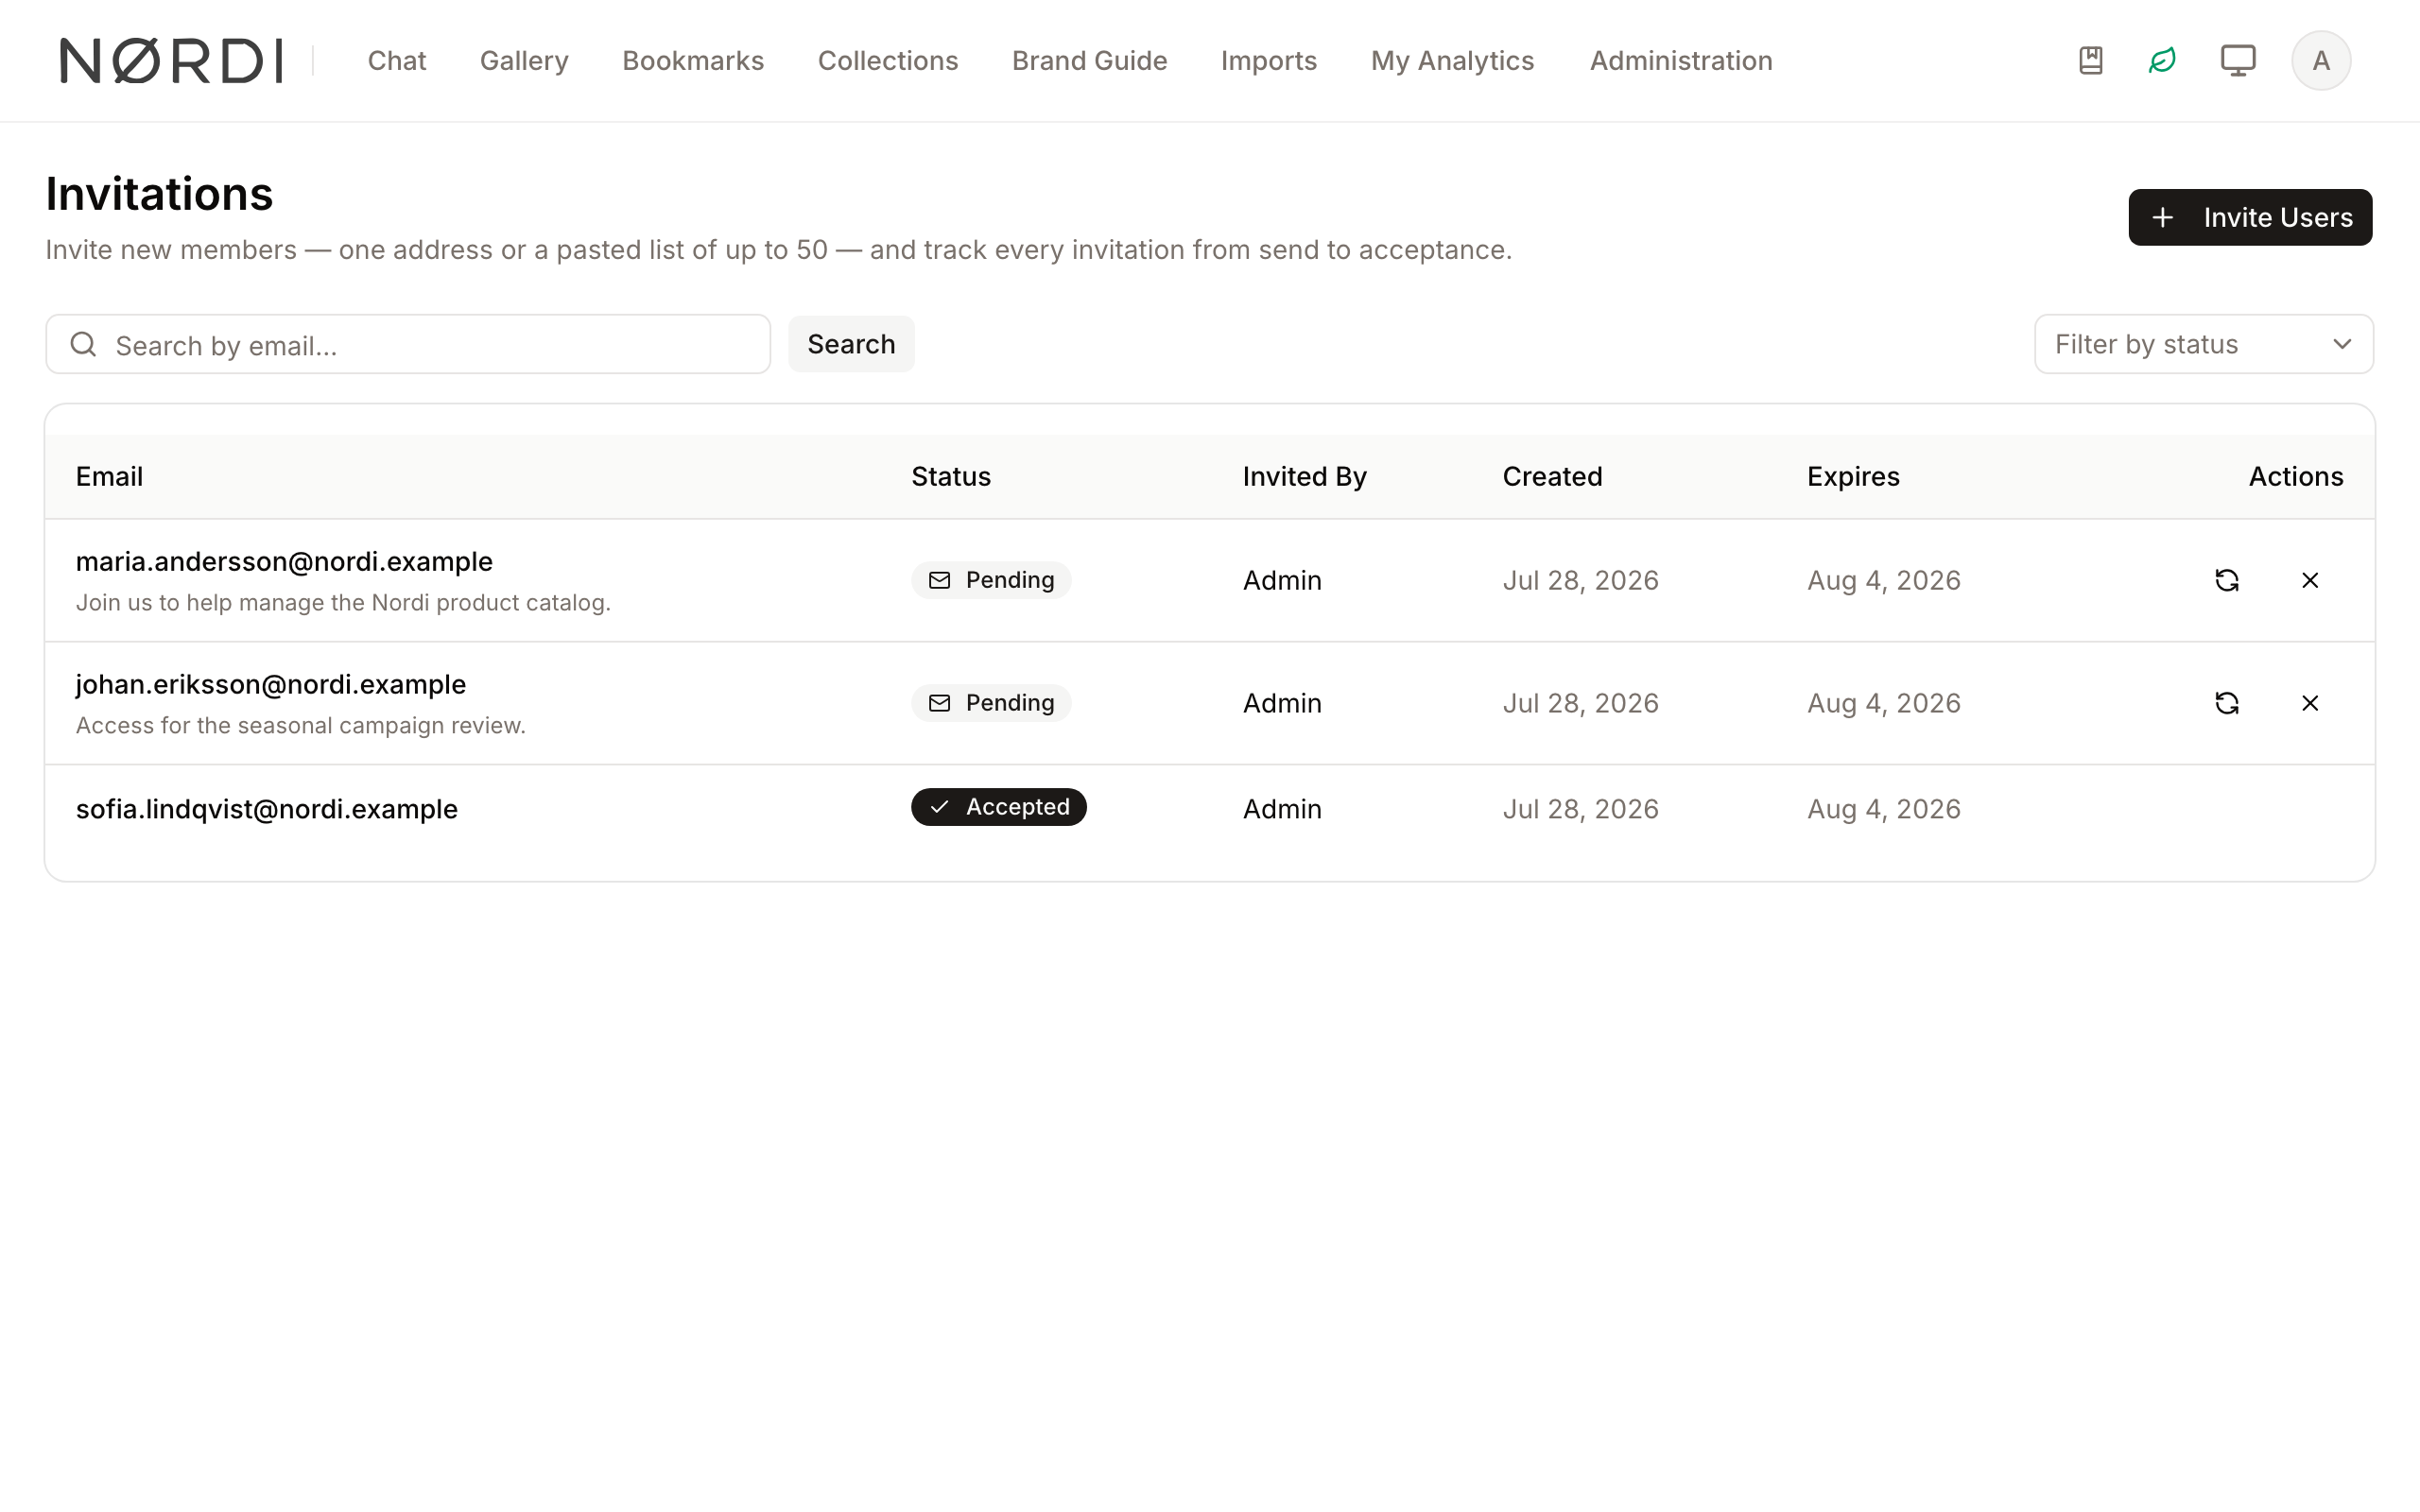Open the Brand Guide

(1089, 61)
